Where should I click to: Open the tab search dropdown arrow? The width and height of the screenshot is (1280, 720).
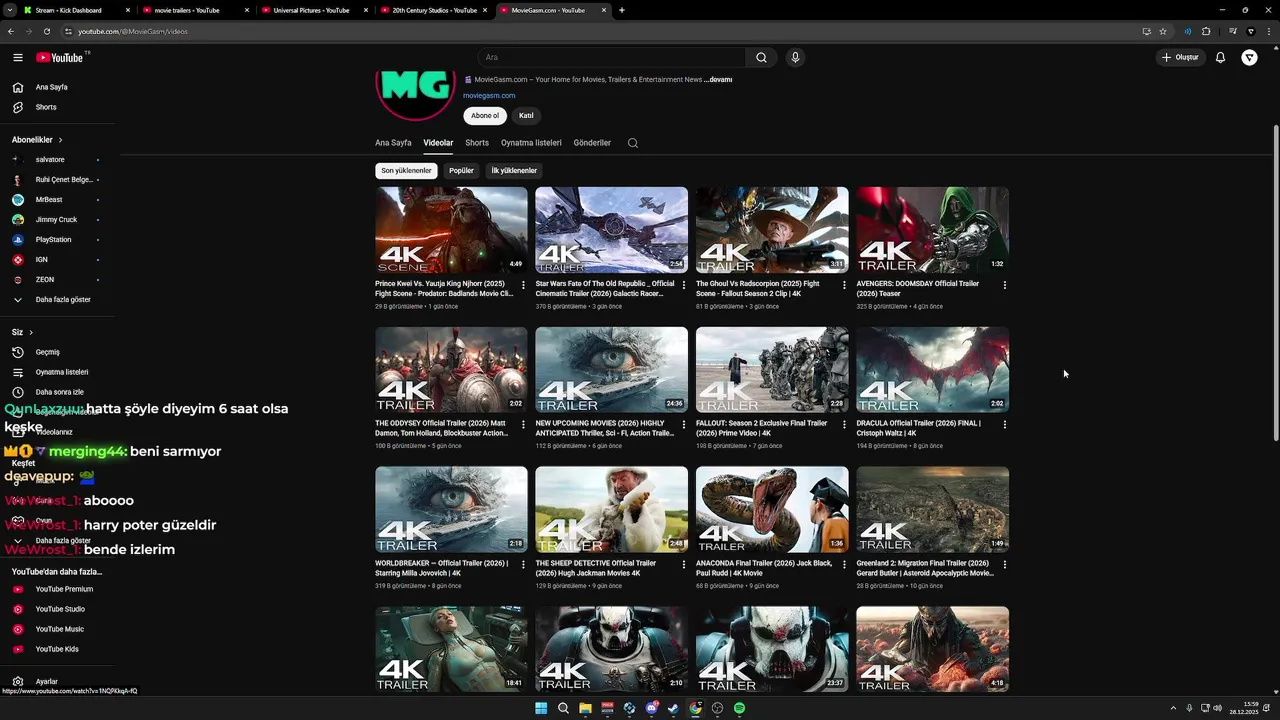pyautogui.click(x=8, y=10)
